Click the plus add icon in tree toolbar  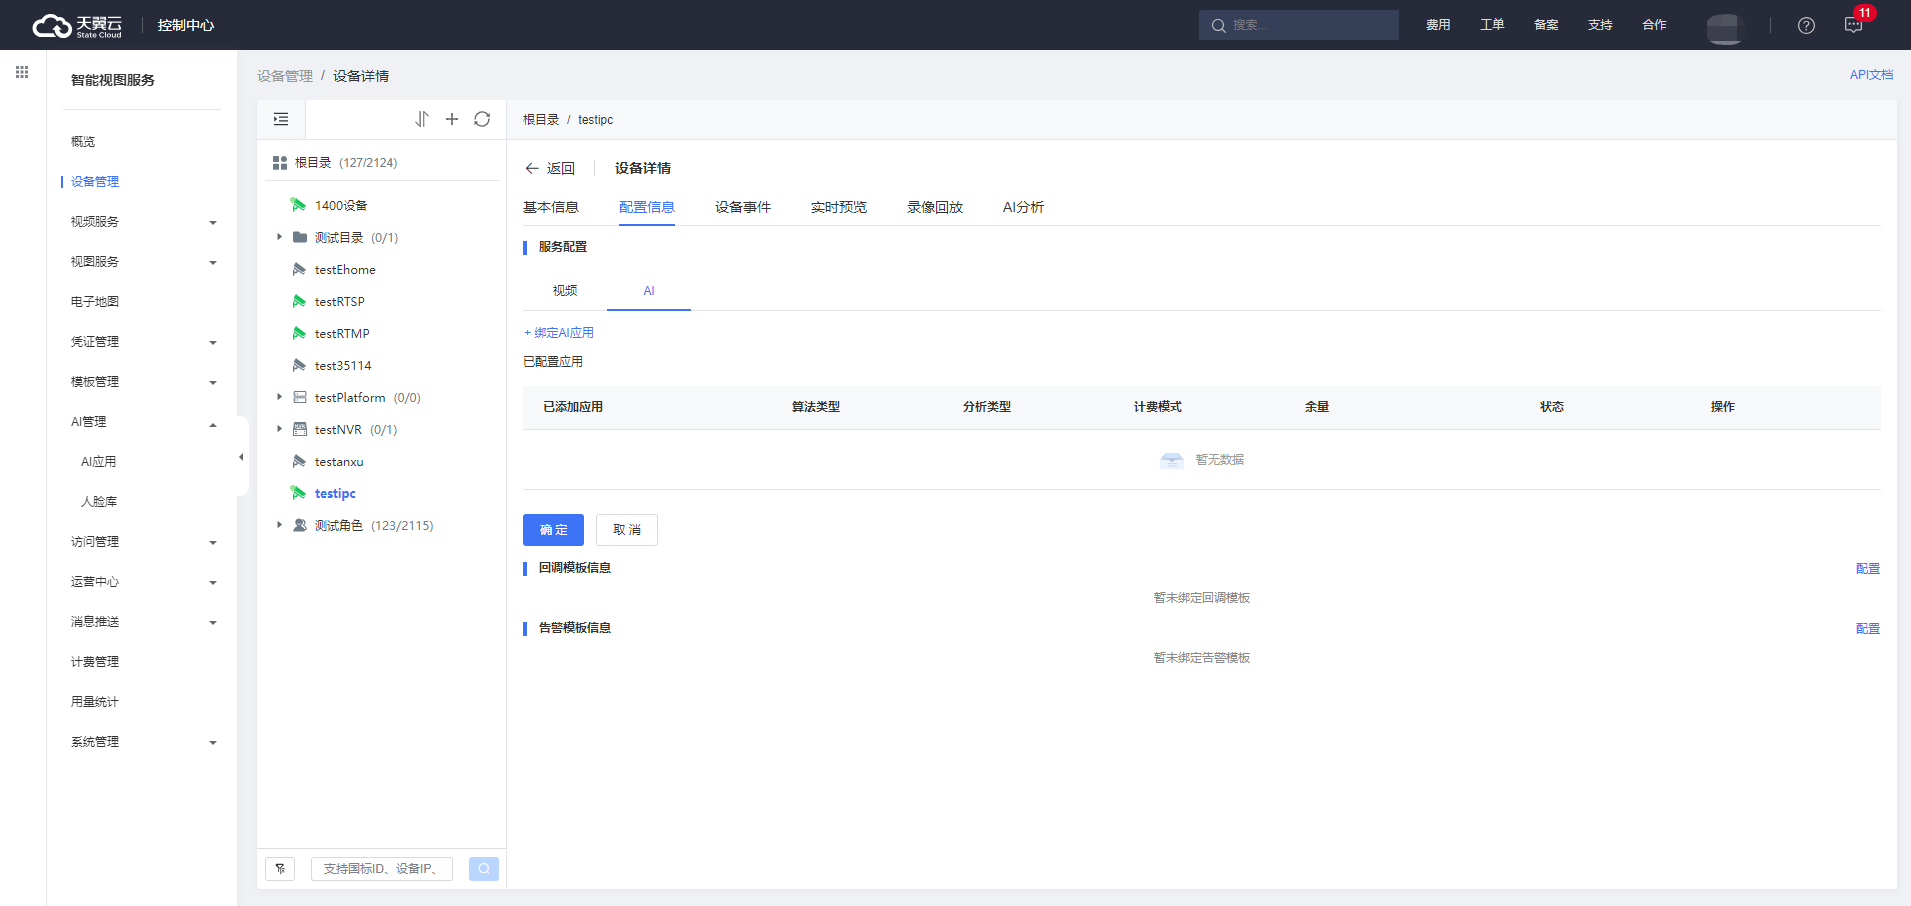452,119
